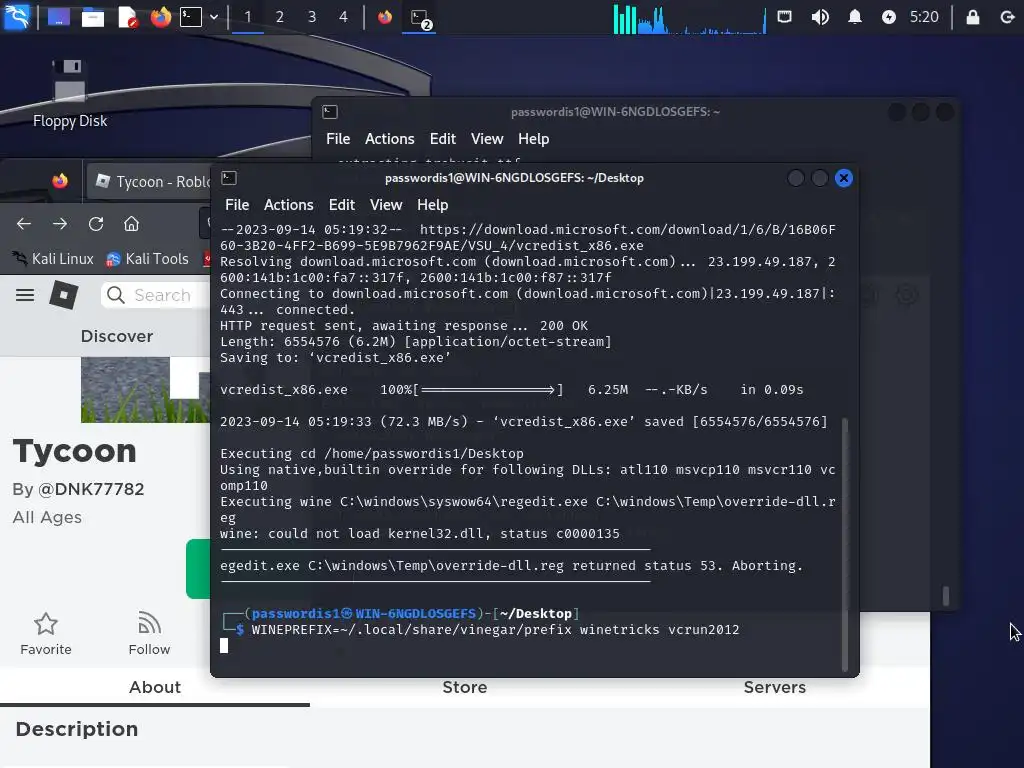Click the show desktop panel icon
This screenshot has height=768, width=1024.
[59, 17]
